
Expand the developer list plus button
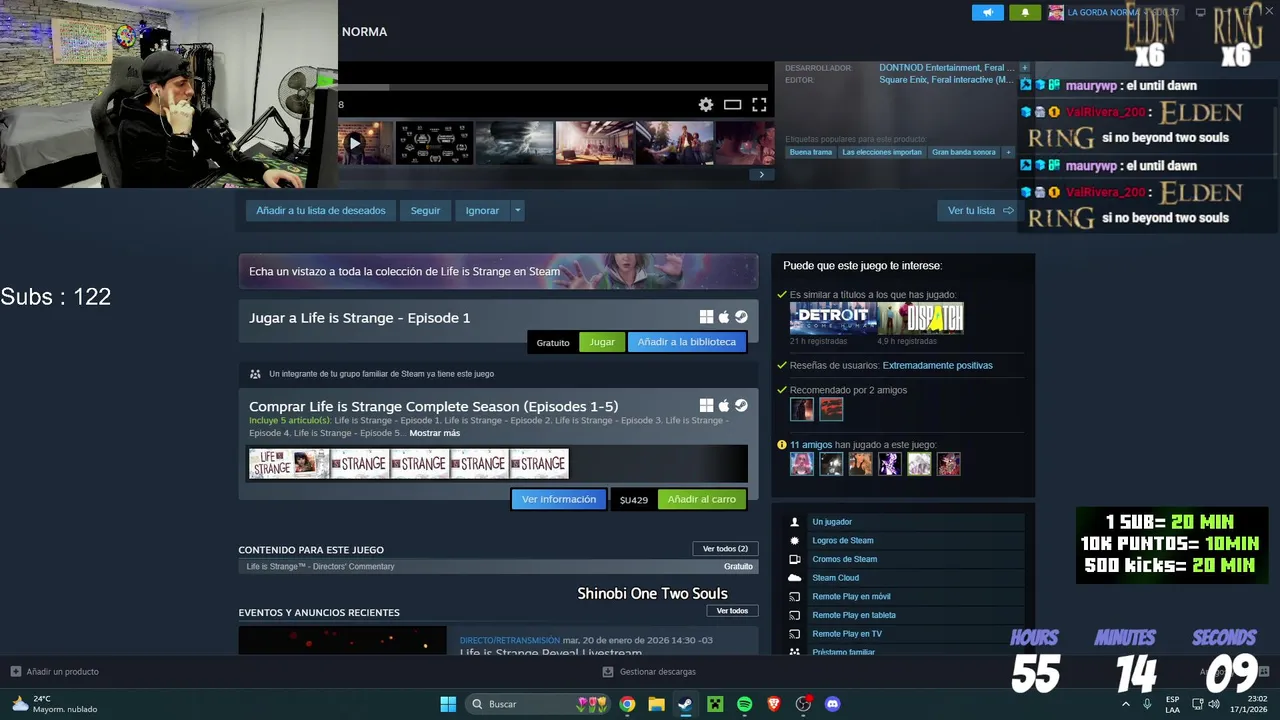click(1024, 68)
